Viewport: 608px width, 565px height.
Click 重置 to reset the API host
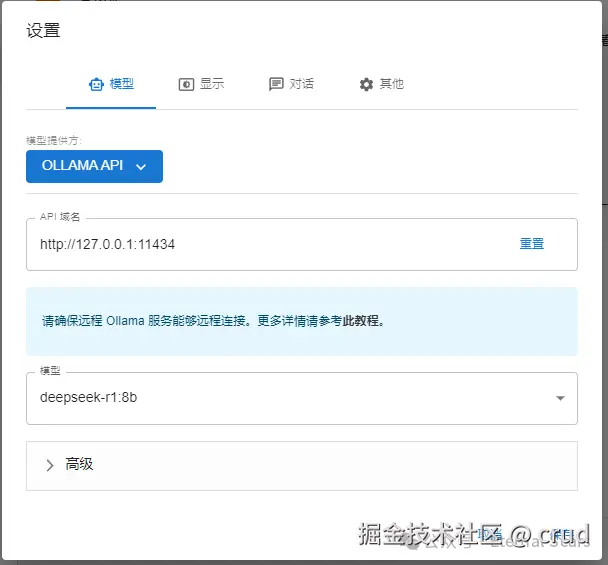[532, 244]
